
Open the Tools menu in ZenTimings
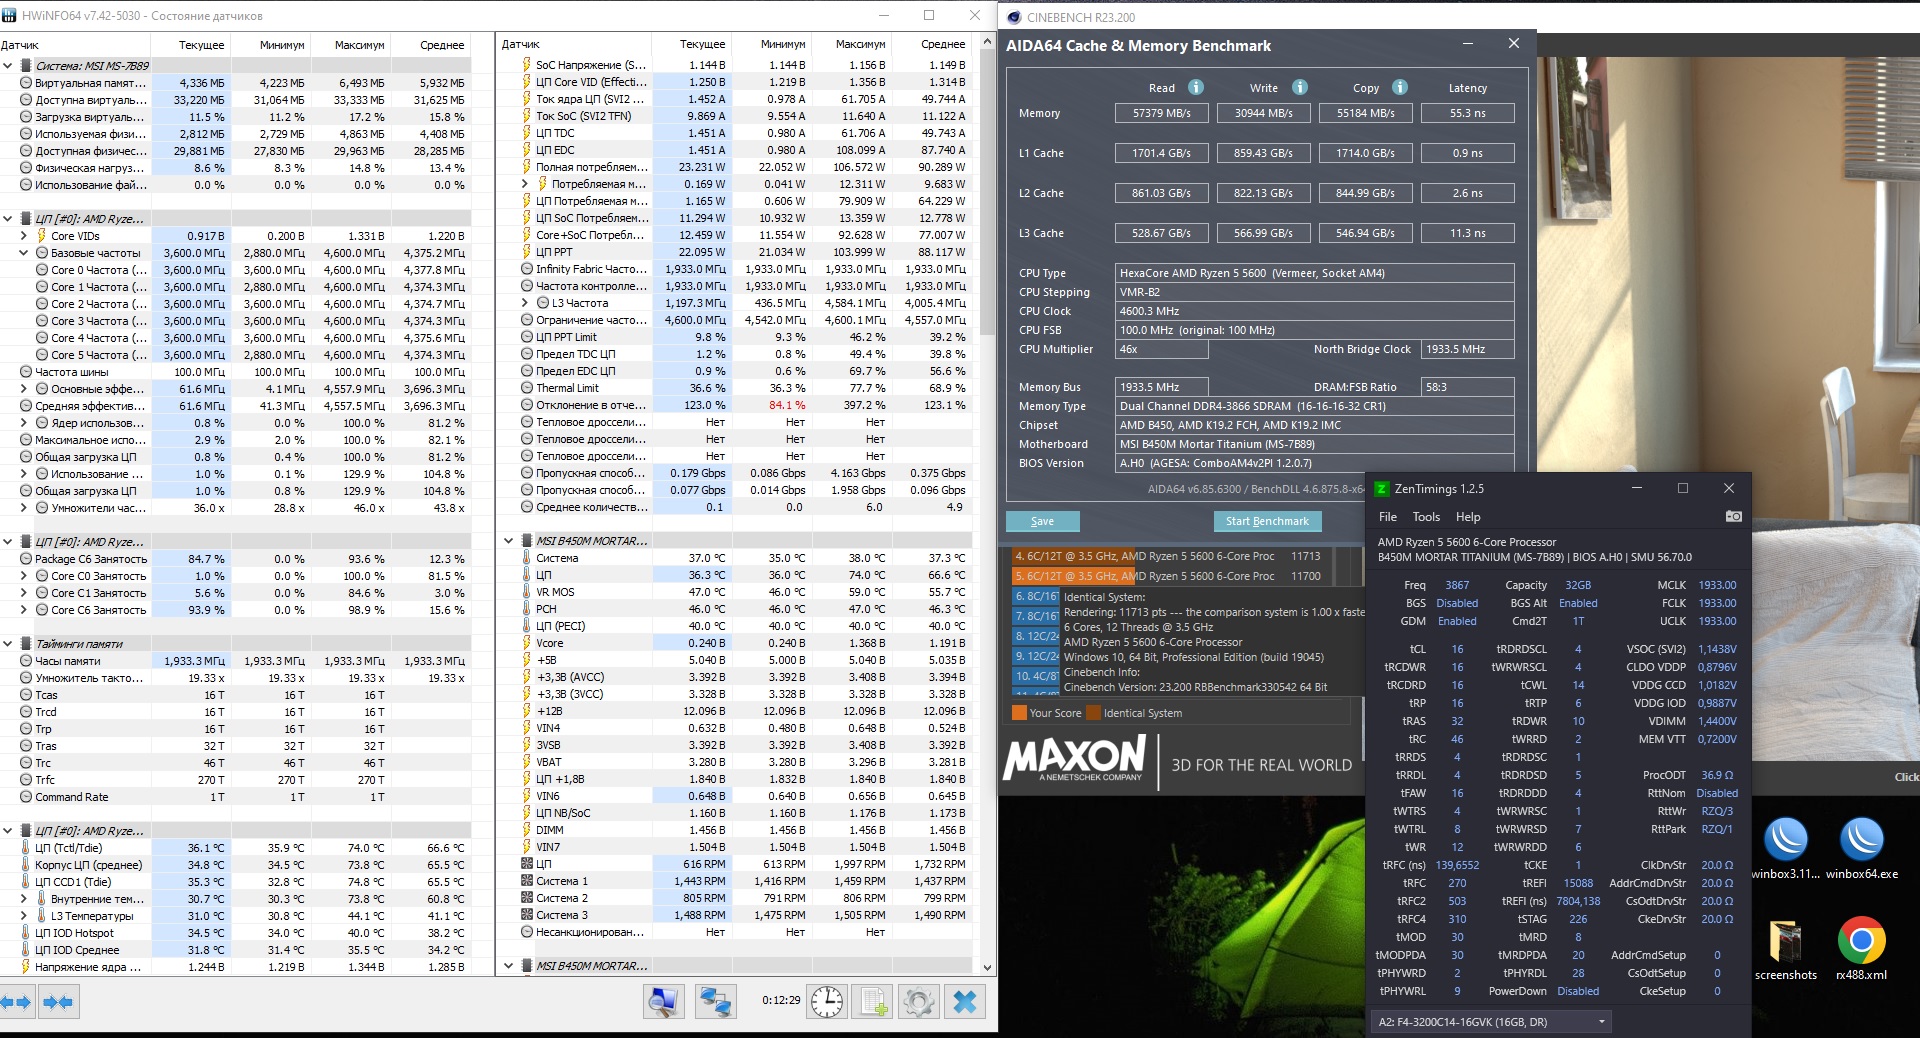click(x=1426, y=517)
